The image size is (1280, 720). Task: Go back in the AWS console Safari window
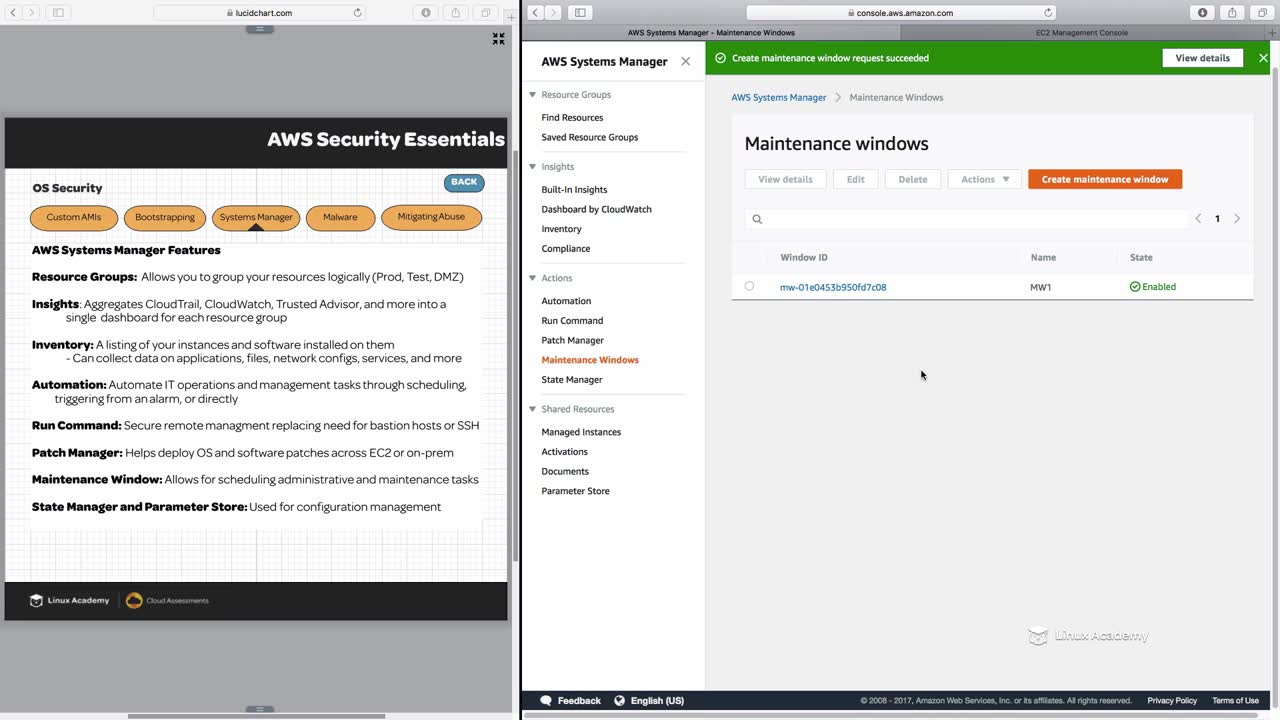[535, 13]
